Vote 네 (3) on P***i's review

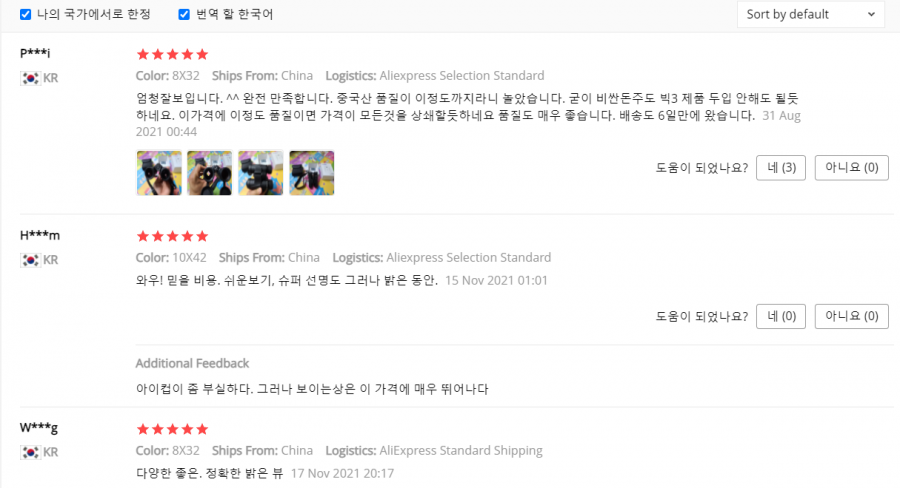(781, 168)
